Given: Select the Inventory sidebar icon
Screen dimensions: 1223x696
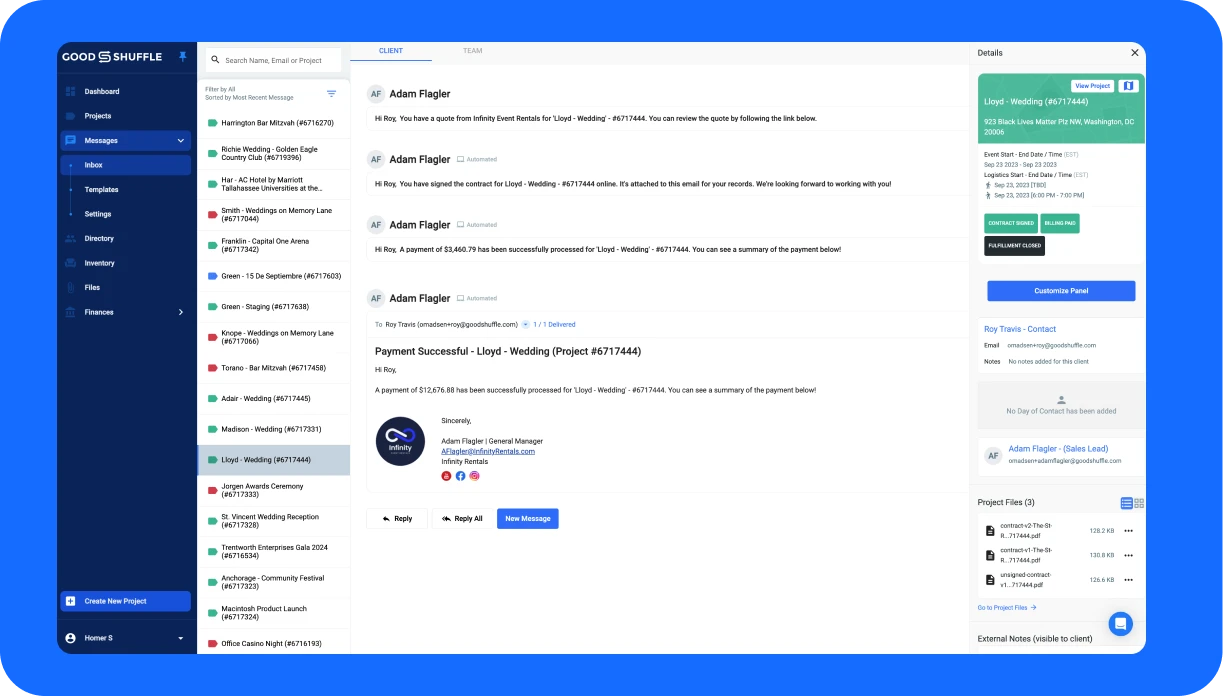Looking at the screenshot, I should click(70, 263).
